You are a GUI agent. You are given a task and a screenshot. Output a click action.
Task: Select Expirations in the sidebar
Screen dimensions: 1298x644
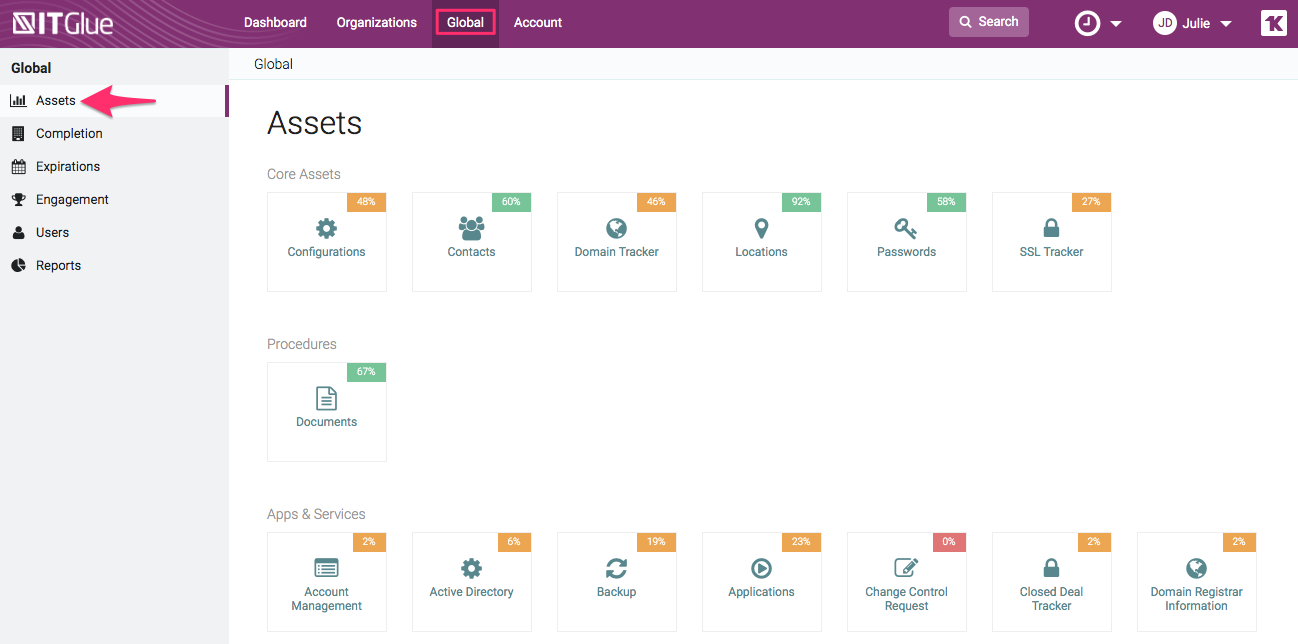[x=68, y=166]
